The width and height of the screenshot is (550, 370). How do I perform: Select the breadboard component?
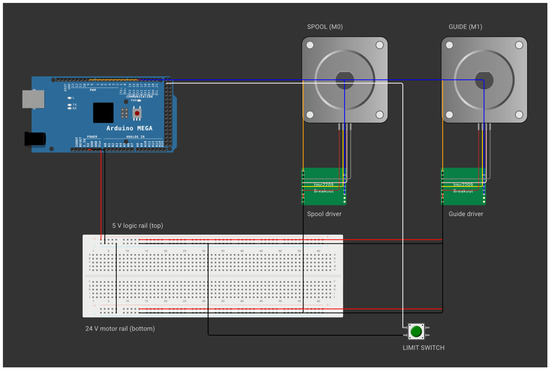coord(213,276)
